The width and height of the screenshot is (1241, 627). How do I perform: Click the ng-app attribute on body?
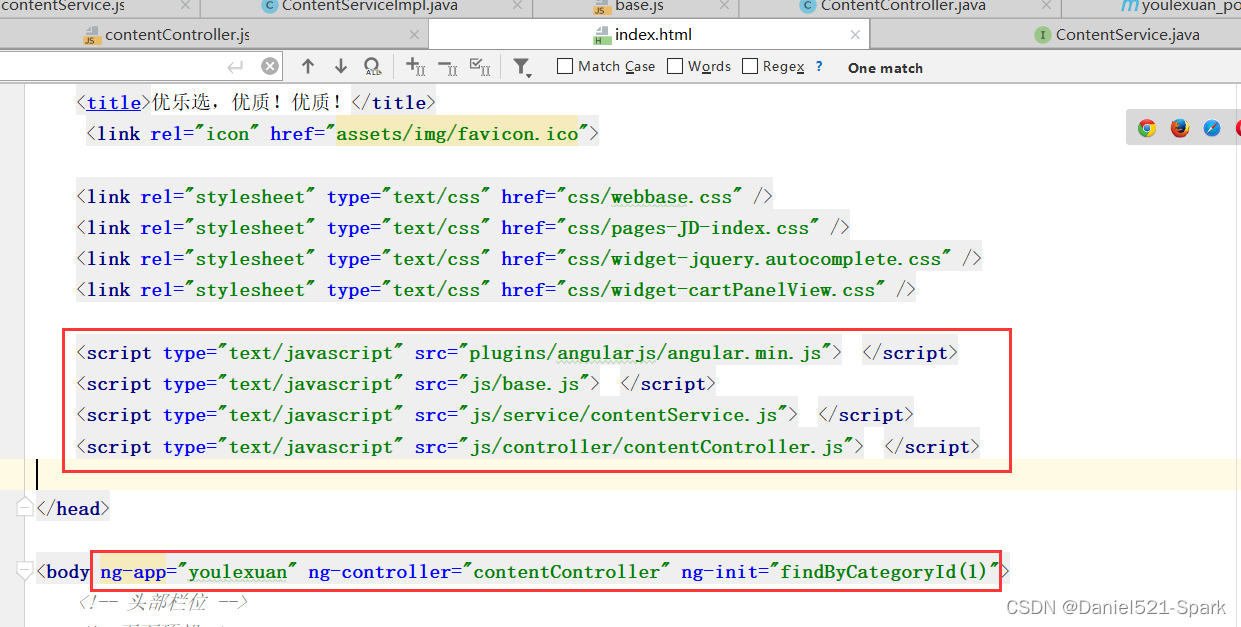click(132, 571)
